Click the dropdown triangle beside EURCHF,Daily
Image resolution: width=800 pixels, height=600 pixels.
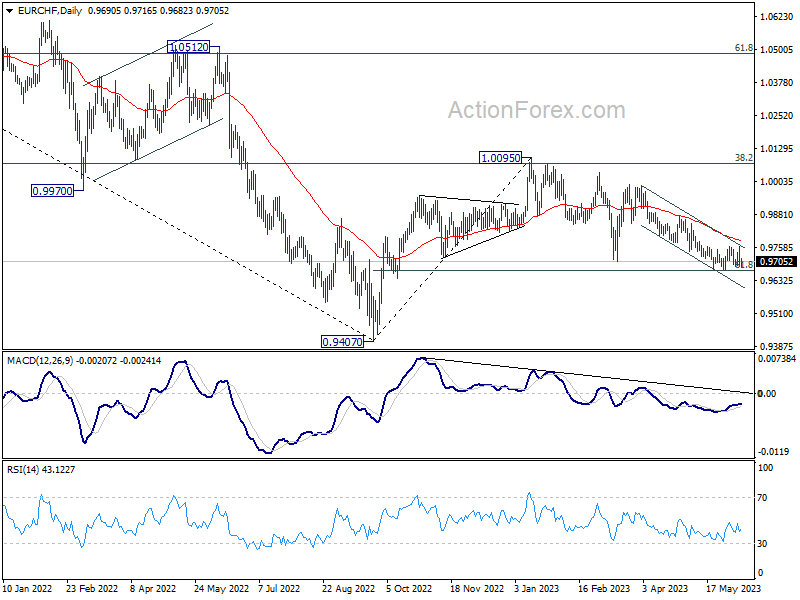(10, 11)
